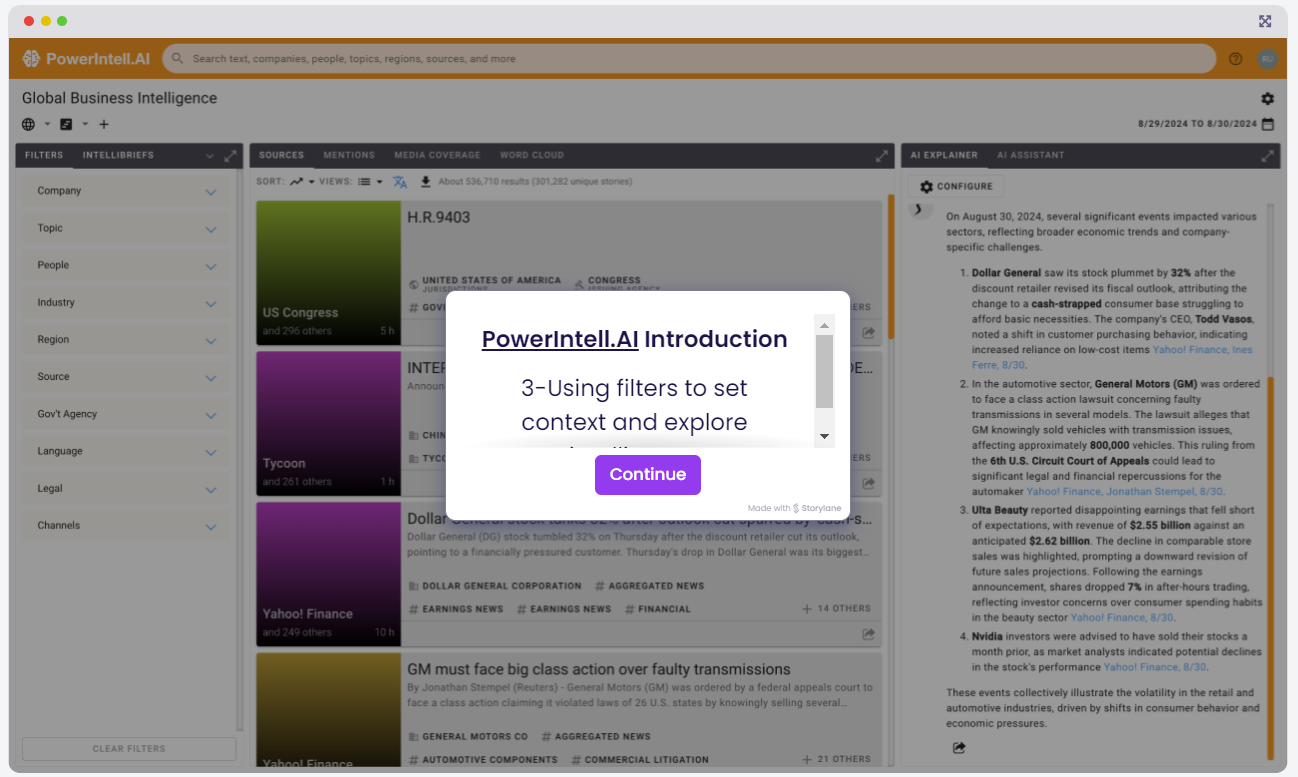
Task: Open the sort order dropdown arrow
Action: tap(311, 182)
